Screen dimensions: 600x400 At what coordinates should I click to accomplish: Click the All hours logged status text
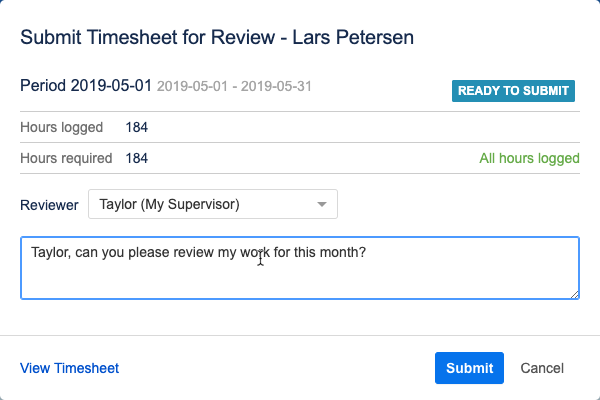click(529, 158)
